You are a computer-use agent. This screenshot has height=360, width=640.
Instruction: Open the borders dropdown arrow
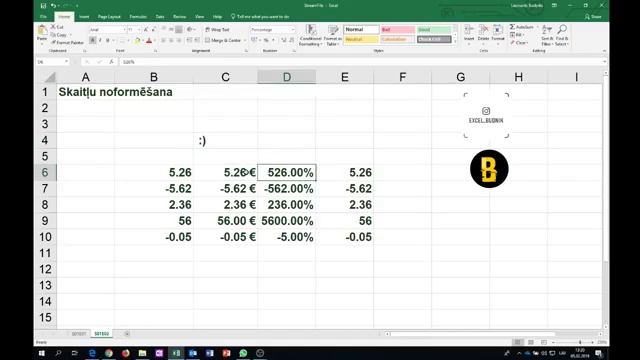click(129, 40)
